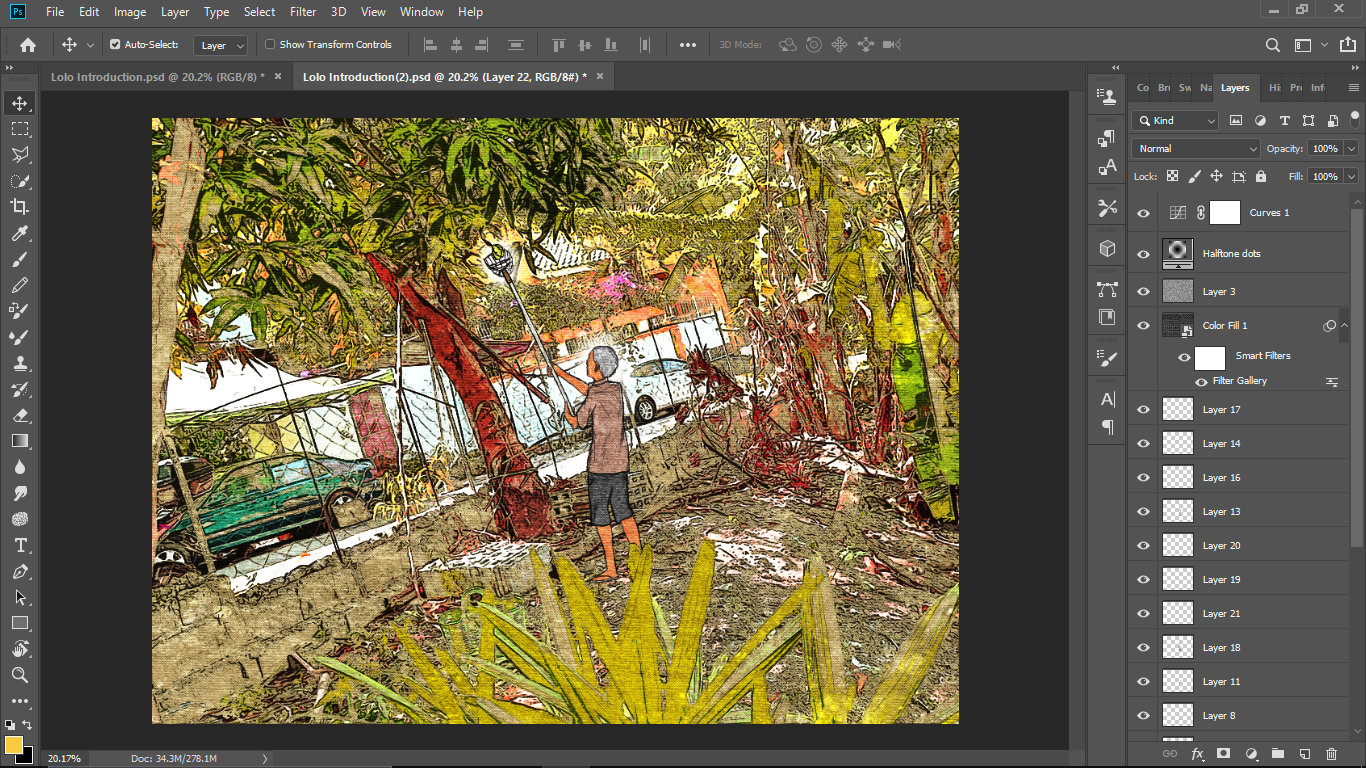
Task: Select the Horizontal Type tool
Action: pos(19,545)
